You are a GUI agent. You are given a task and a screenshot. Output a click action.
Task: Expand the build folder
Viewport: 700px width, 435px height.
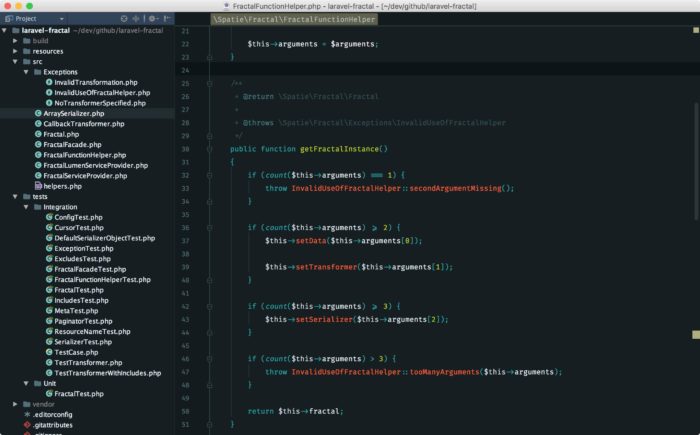point(15,41)
